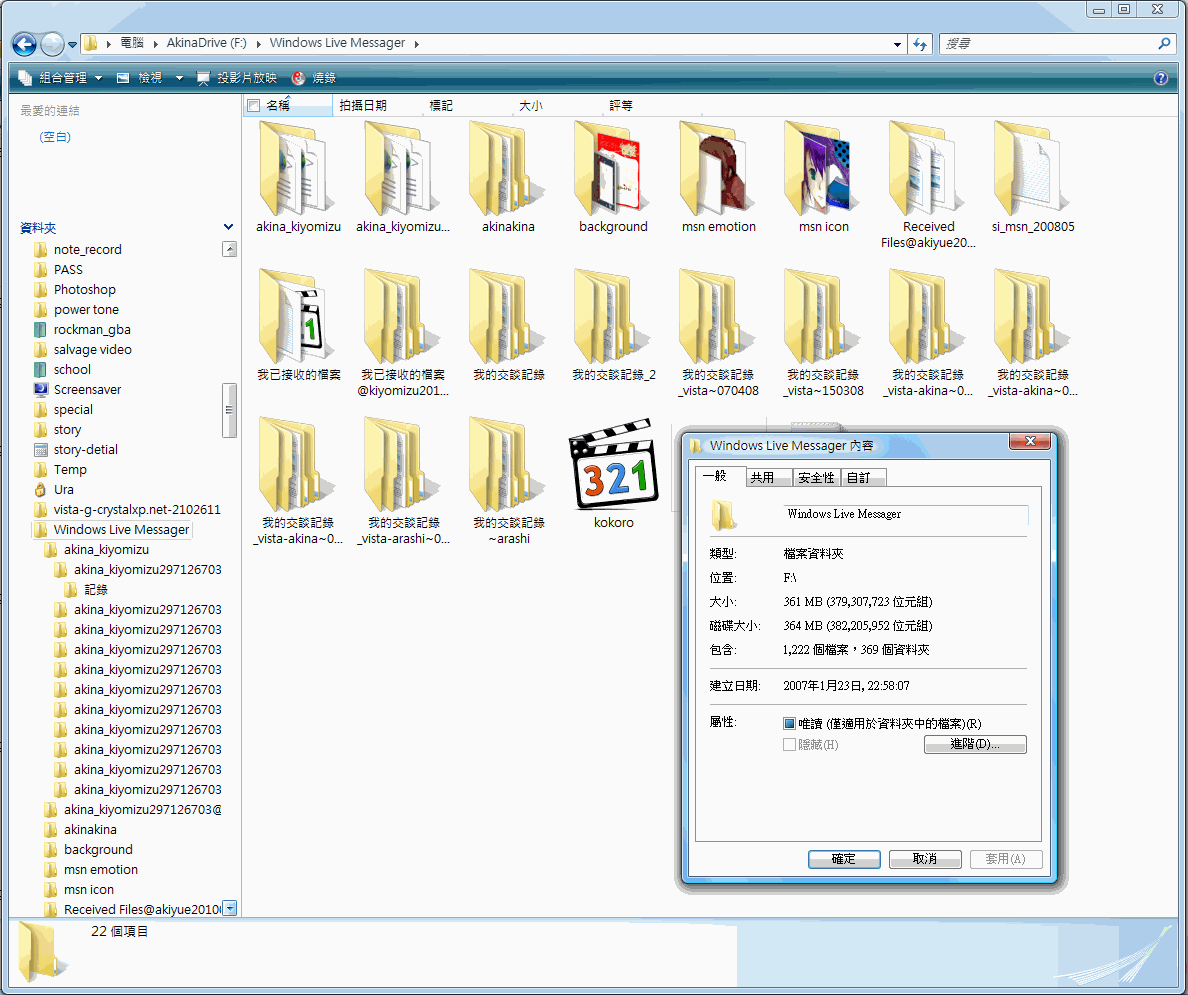Image resolution: width=1188 pixels, height=995 pixels.
Task: Open the 我已接收的檔案 folder with clapboard
Action: pyautogui.click(x=298, y=317)
